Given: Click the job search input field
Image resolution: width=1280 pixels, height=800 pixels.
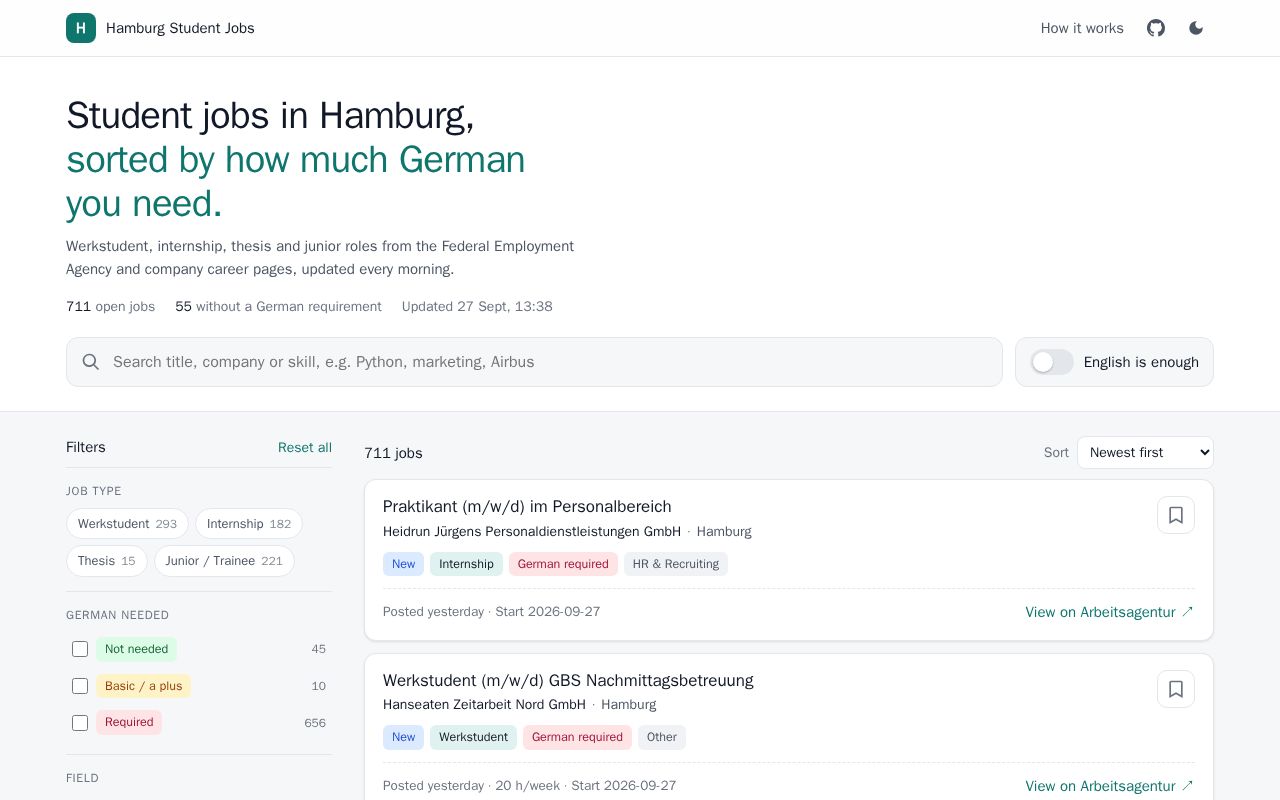Looking at the screenshot, I should pos(534,362).
